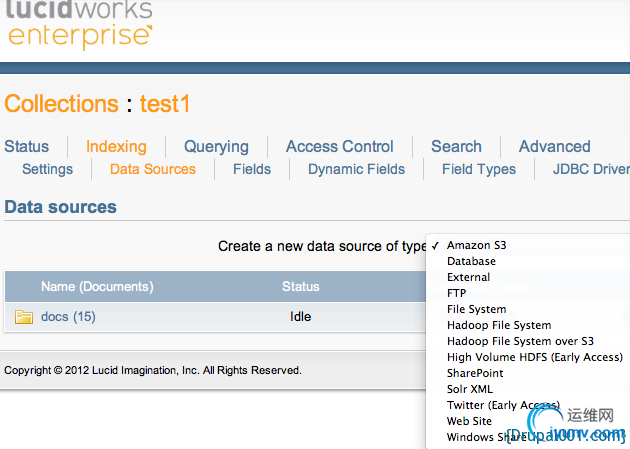Image resolution: width=630 pixels, height=449 pixels.
Task: Switch to the Querying tab
Action: 216,147
